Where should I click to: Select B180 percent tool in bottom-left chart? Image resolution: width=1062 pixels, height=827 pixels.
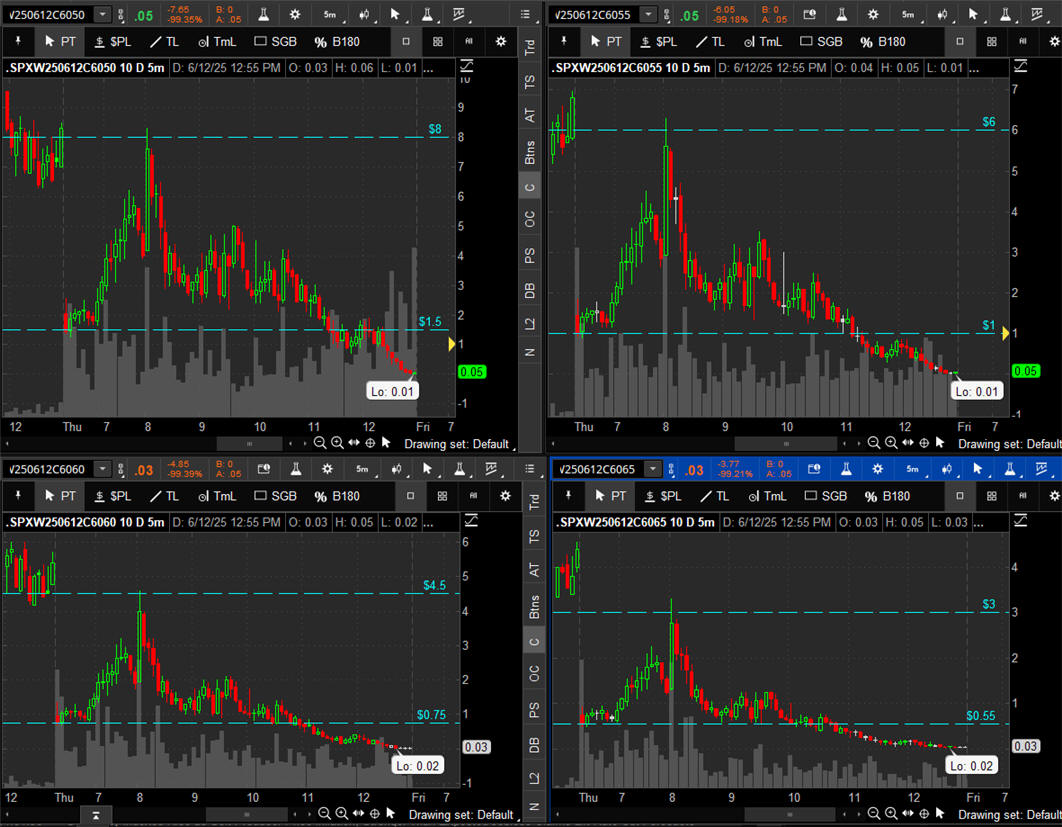point(338,496)
